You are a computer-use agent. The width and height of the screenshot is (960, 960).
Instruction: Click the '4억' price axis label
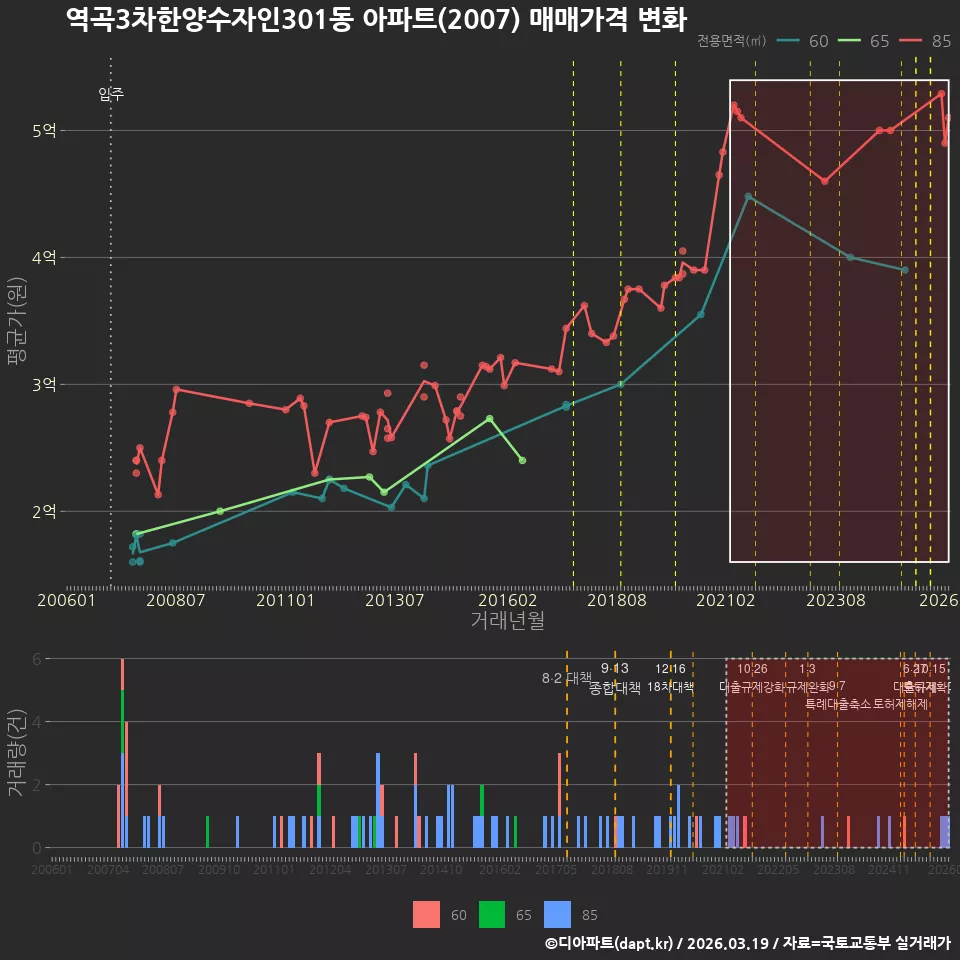44,257
